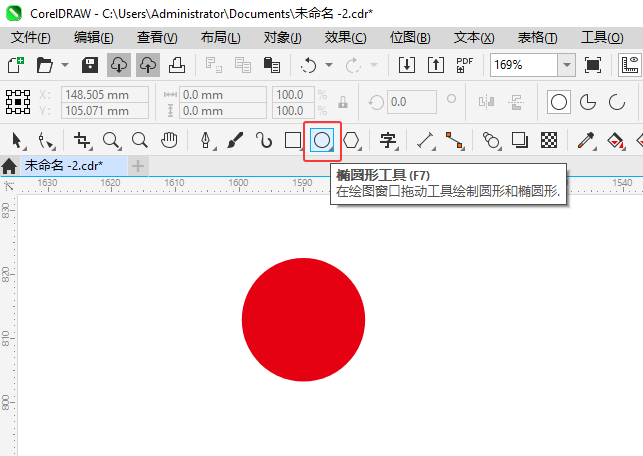The height and width of the screenshot is (456, 643).
Task: Select the Pick tool arrow
Action: click(x=18, y=141)
